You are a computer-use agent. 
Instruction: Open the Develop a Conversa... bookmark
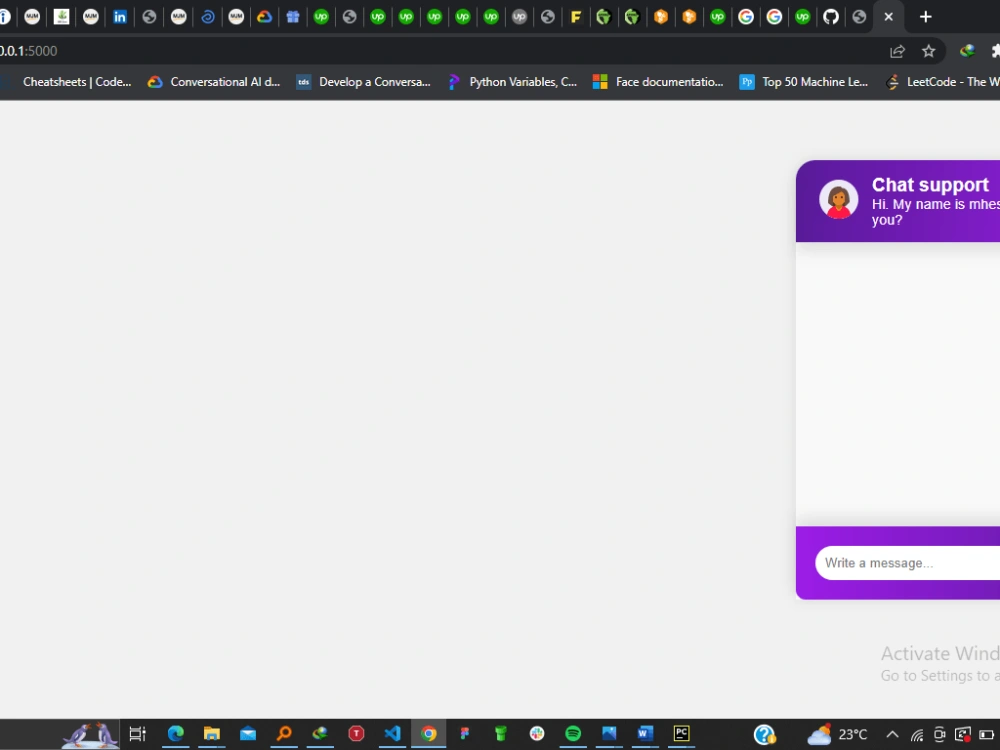(x=364, y=82)
